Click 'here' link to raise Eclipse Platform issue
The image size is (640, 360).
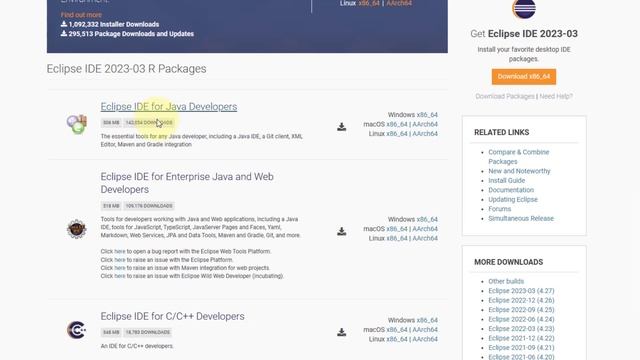pos(120,260)
